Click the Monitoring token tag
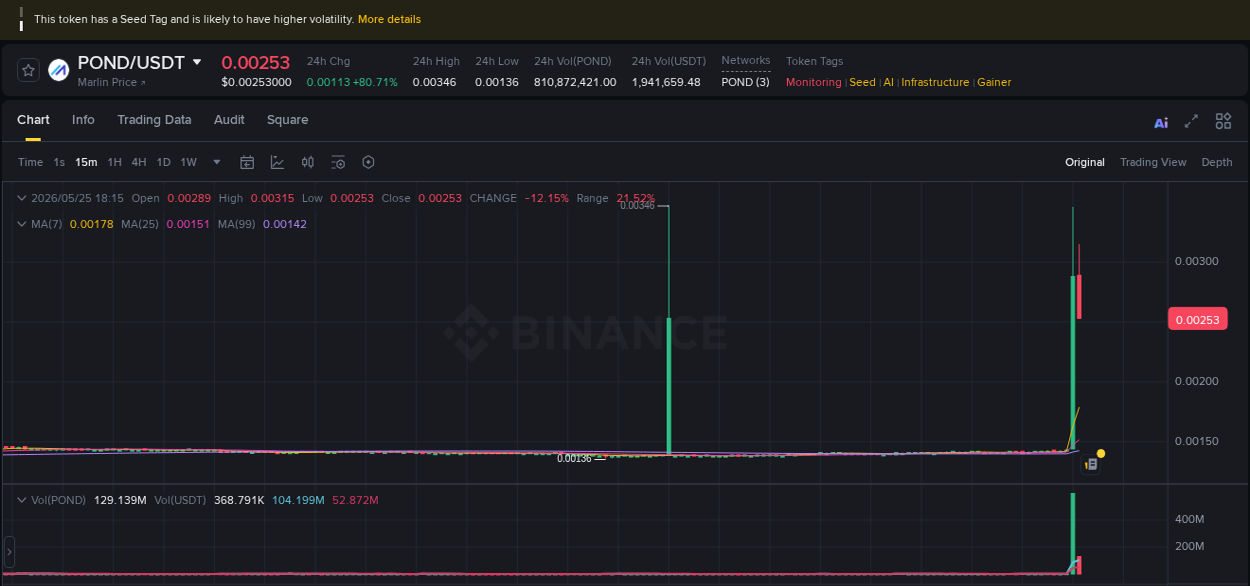This screenshot has height=586, width=1250. click(814, 82)
